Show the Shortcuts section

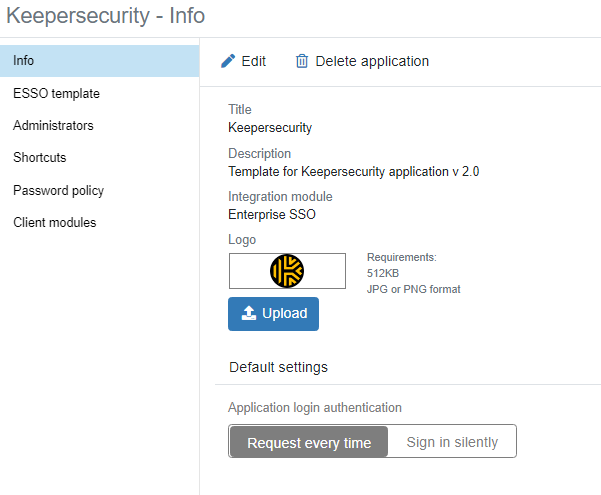[40, 157]
